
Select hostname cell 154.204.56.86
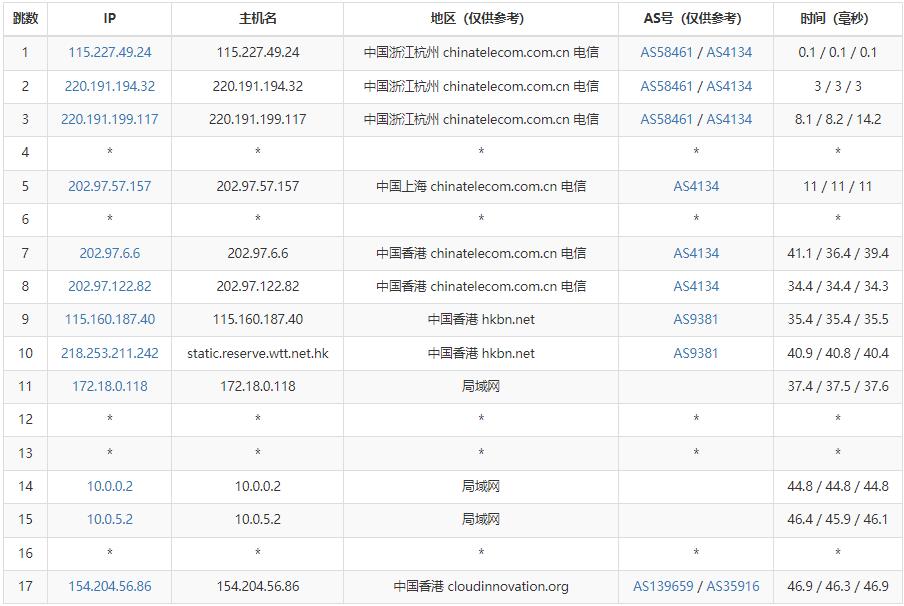[x=258, y=586]
